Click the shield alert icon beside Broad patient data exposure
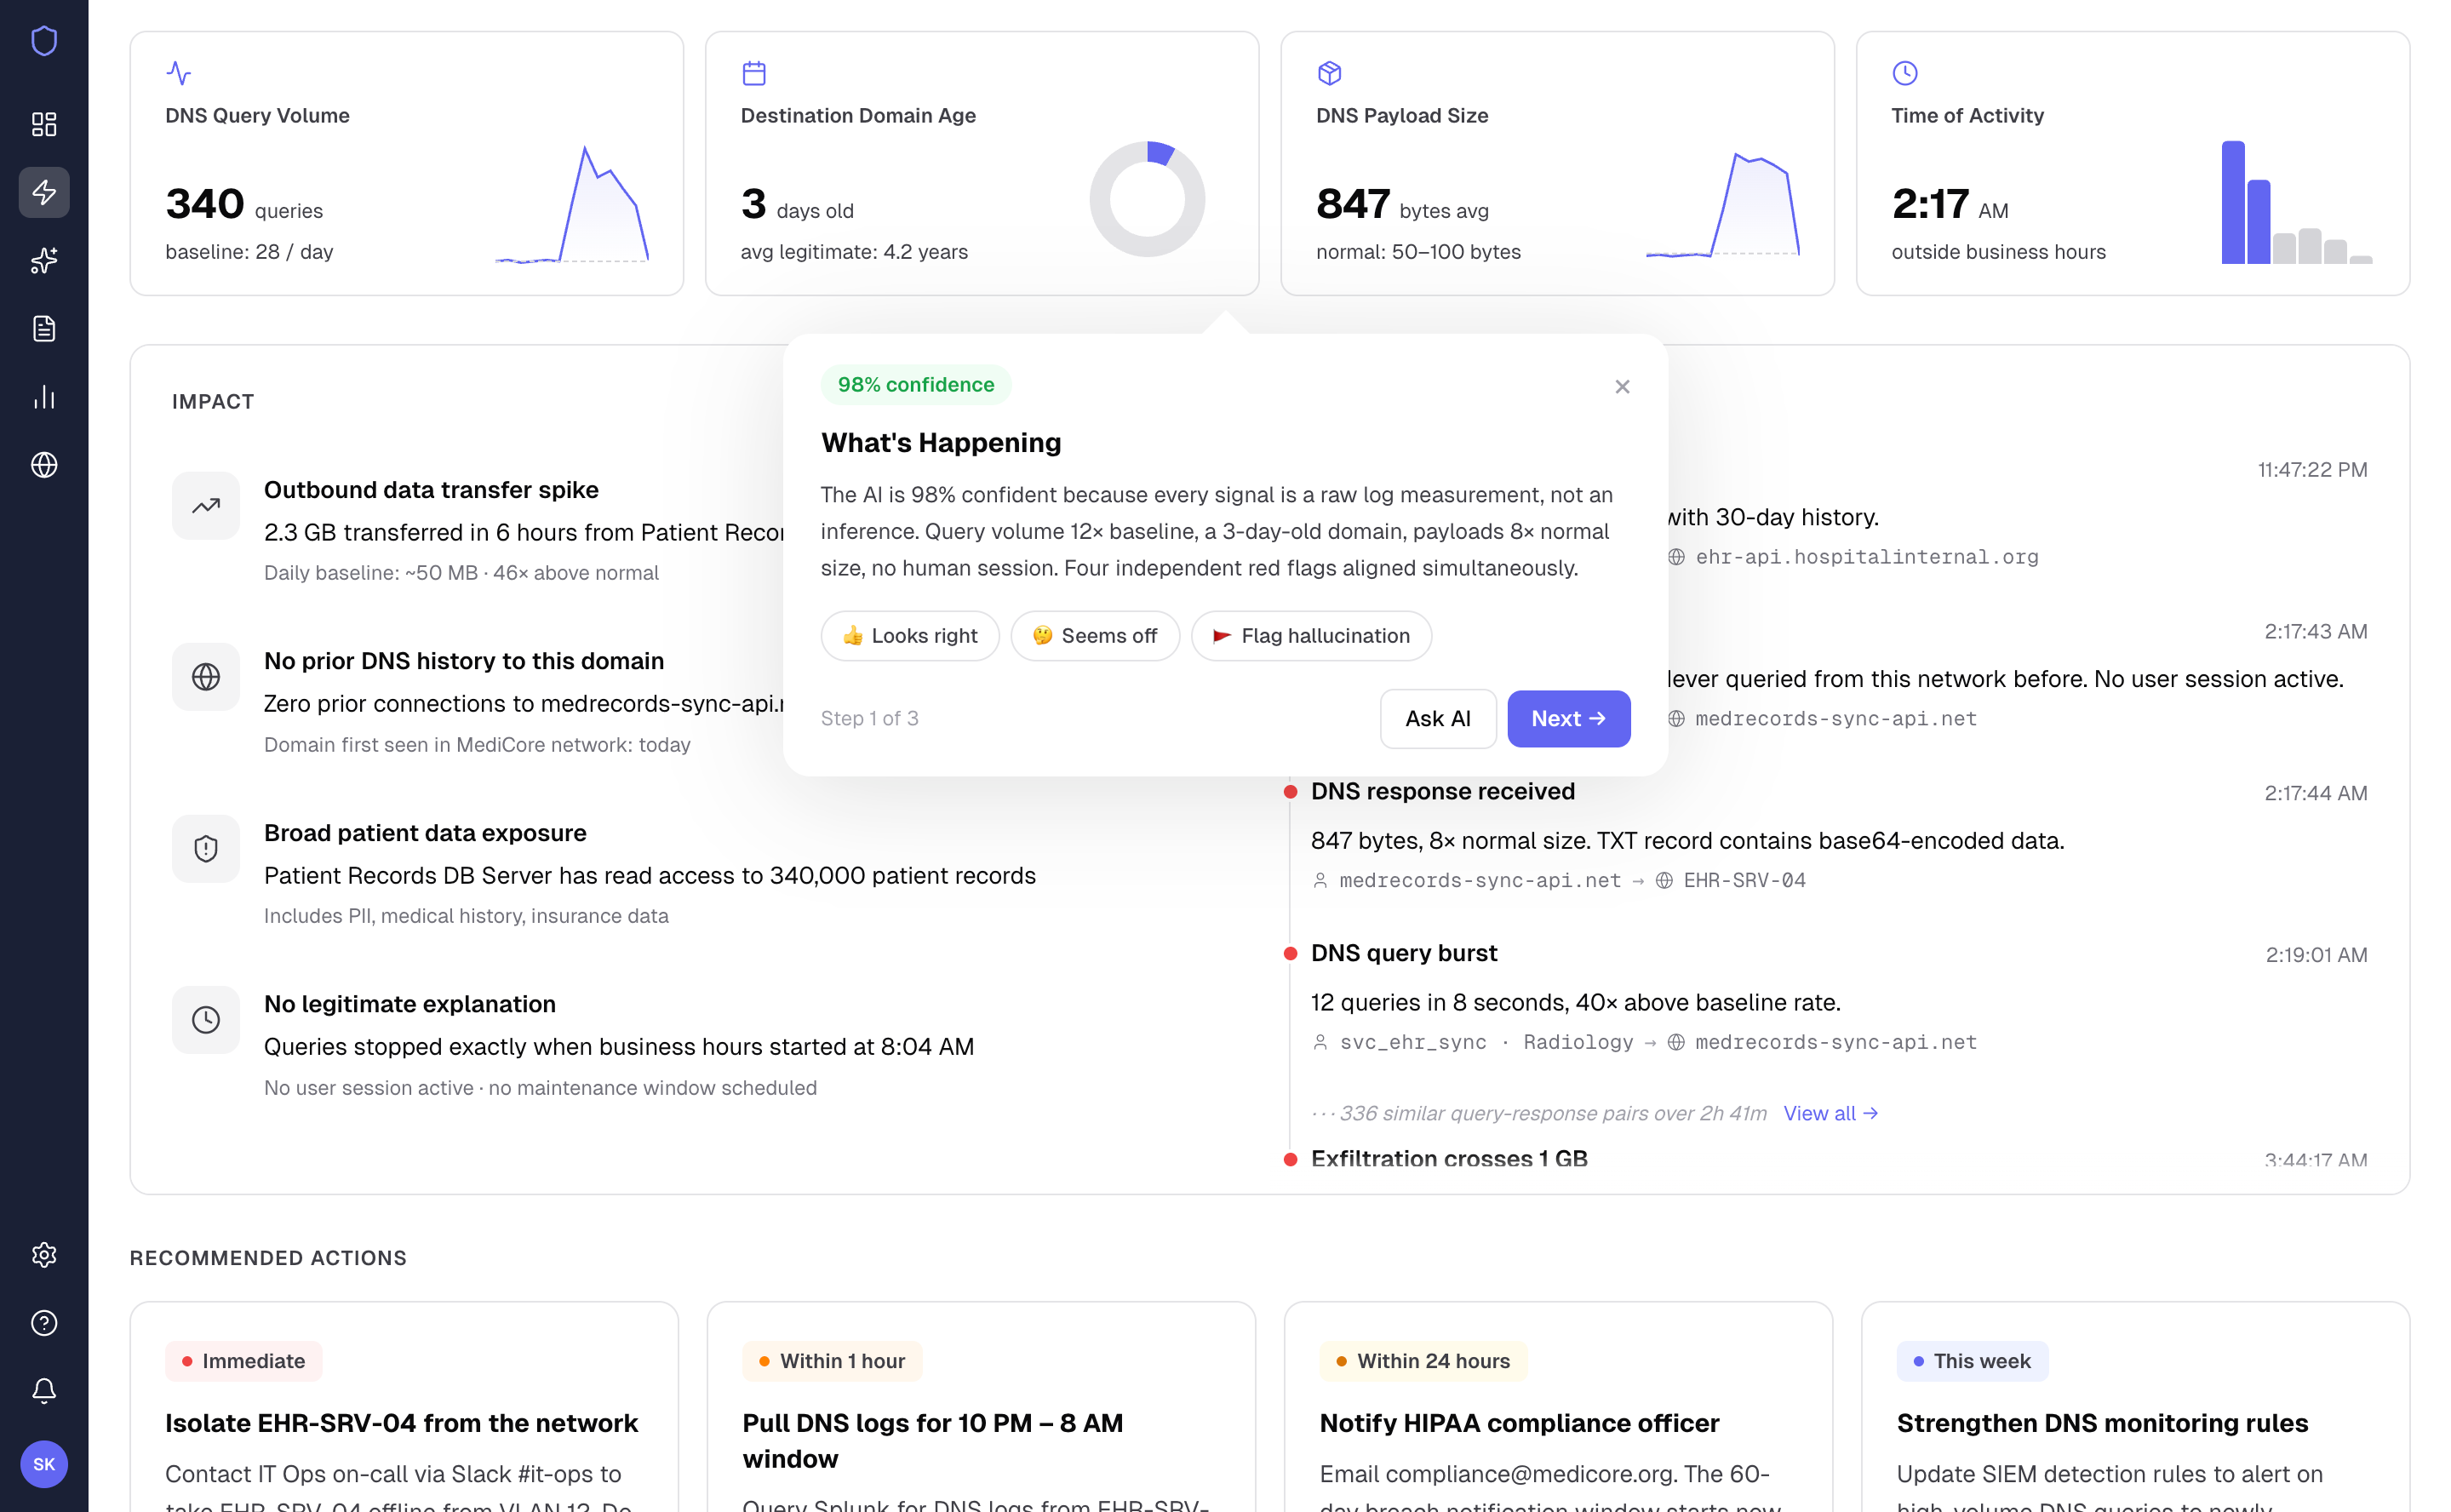Screen dimensions: 2451x1512 click(x=206, y=849)
